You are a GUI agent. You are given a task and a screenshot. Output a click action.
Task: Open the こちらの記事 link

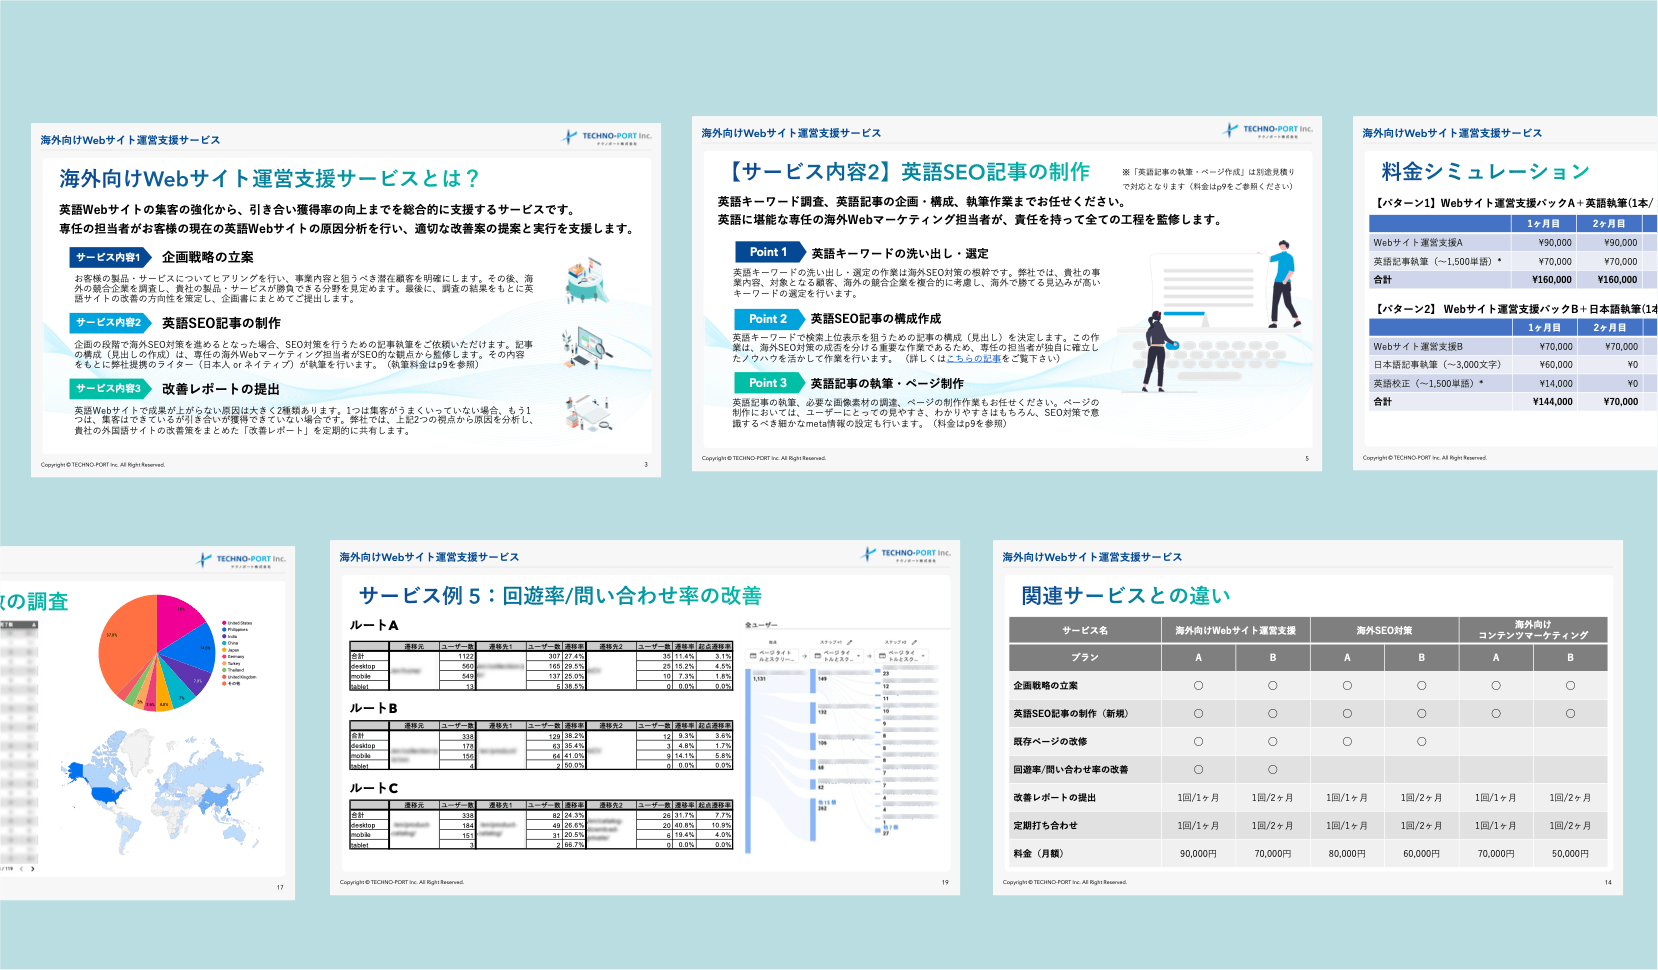click(973, 359)
